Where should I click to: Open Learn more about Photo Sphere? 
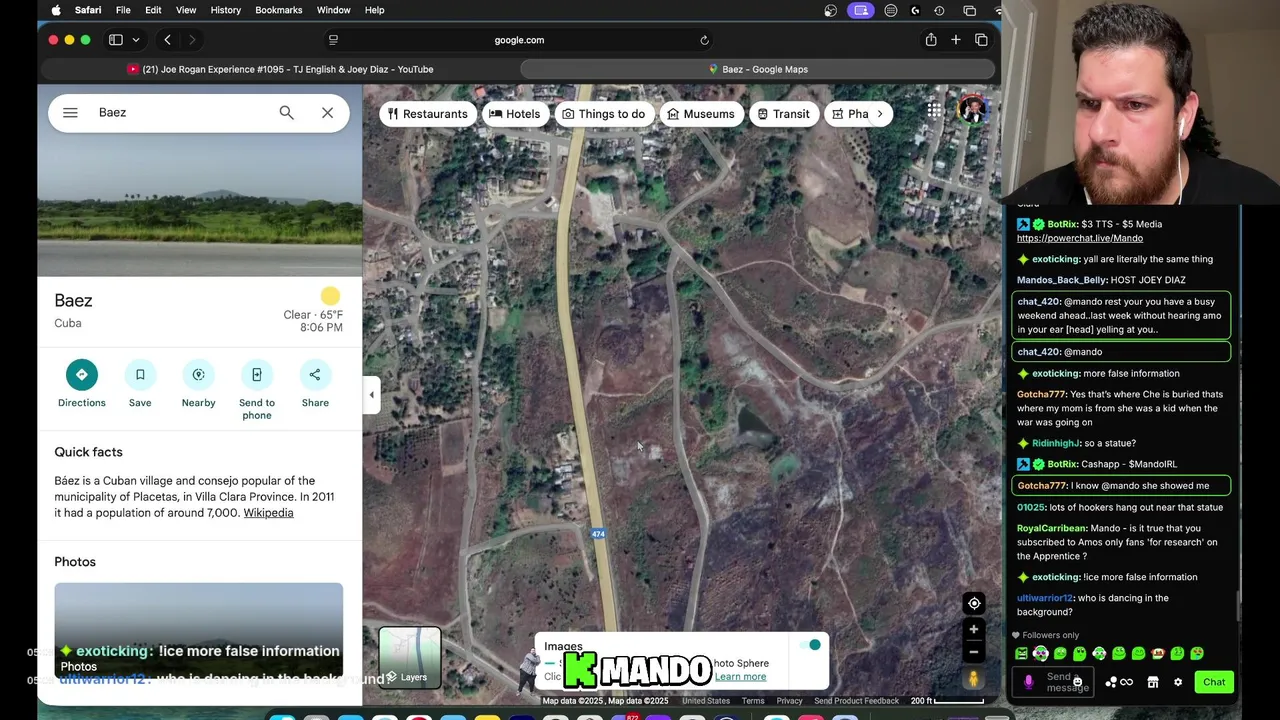click(741, 677)
